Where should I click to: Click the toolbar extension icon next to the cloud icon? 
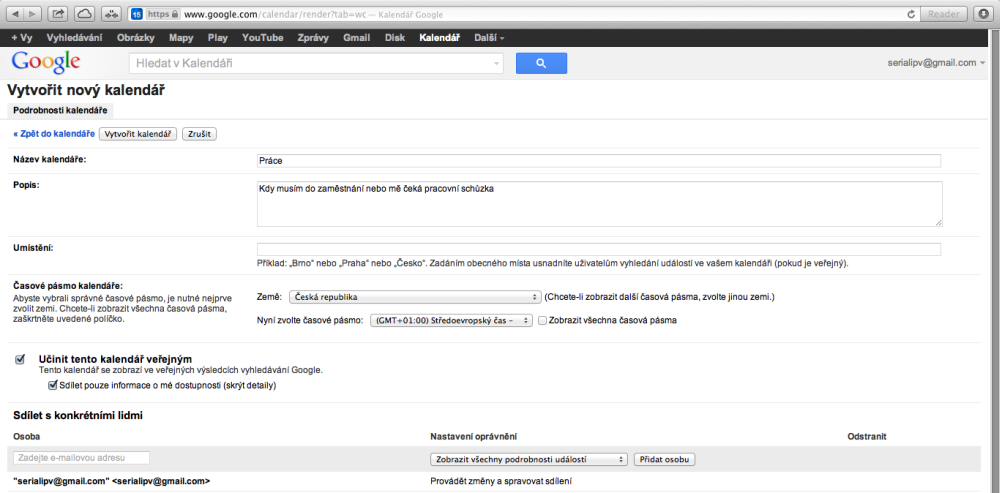[x=111, y=13]
